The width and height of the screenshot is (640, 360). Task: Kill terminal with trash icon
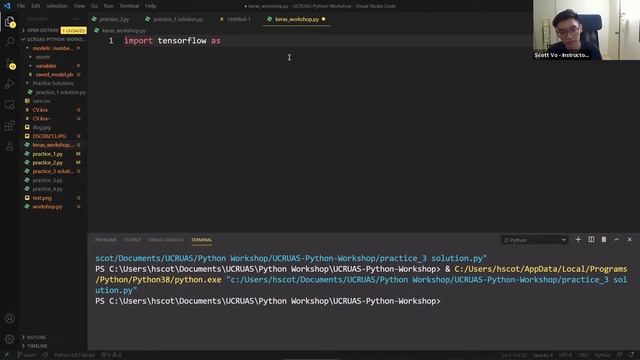(604, 240)
